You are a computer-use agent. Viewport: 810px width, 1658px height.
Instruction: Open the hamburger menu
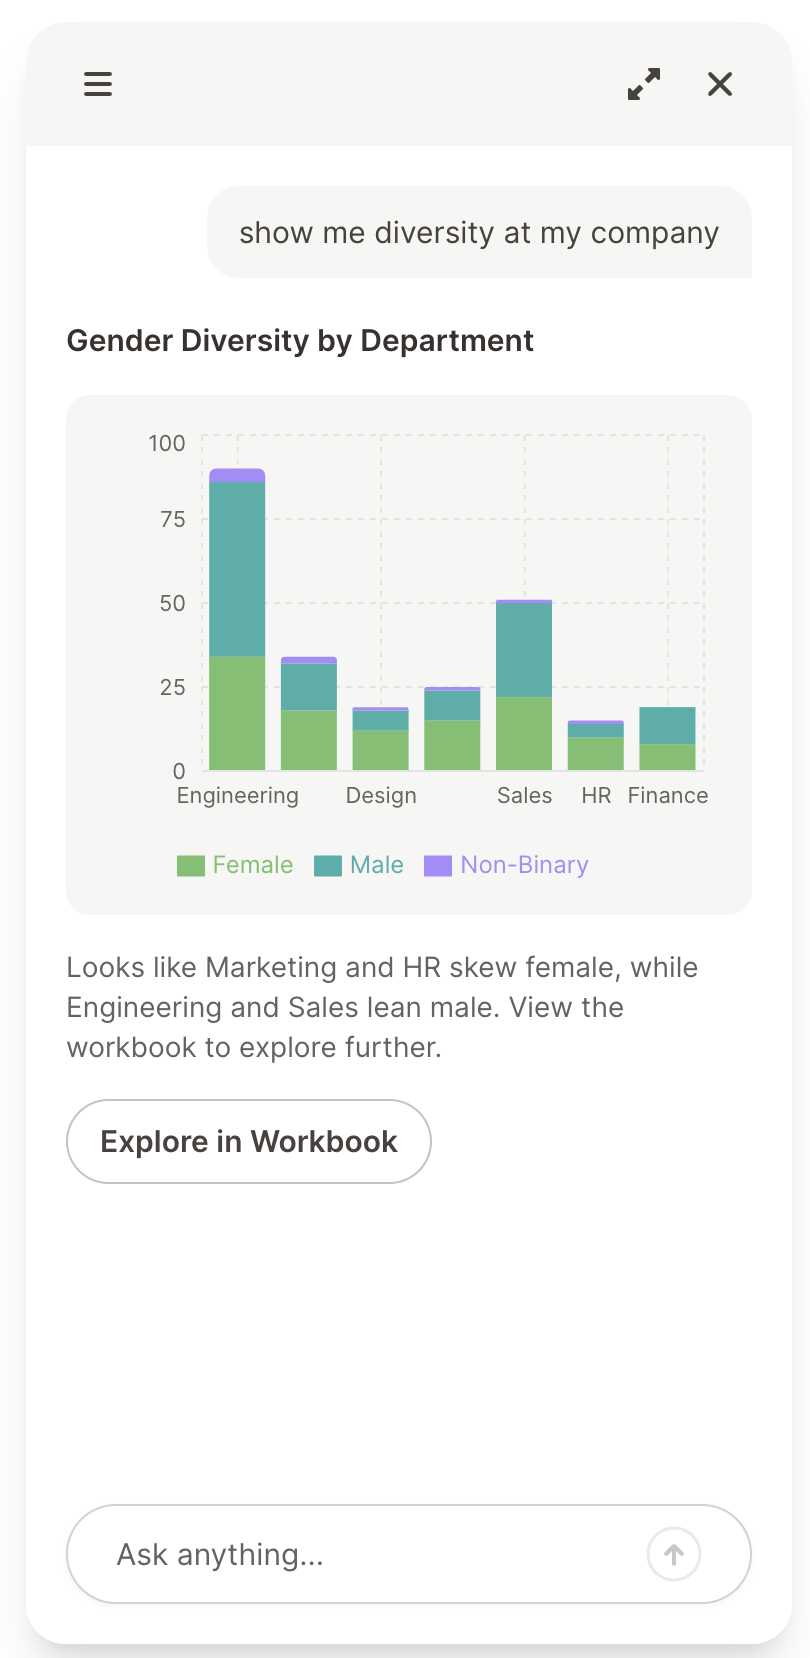[x=98, y=84]
